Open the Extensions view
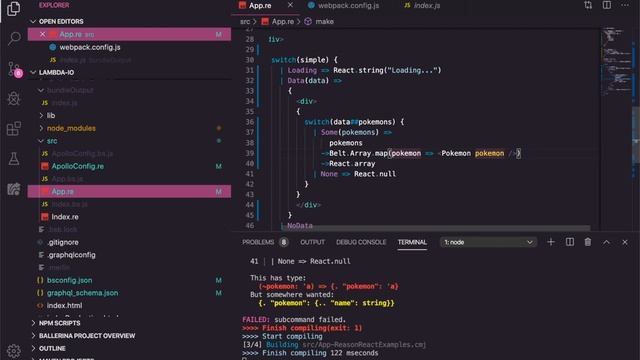 14,129
